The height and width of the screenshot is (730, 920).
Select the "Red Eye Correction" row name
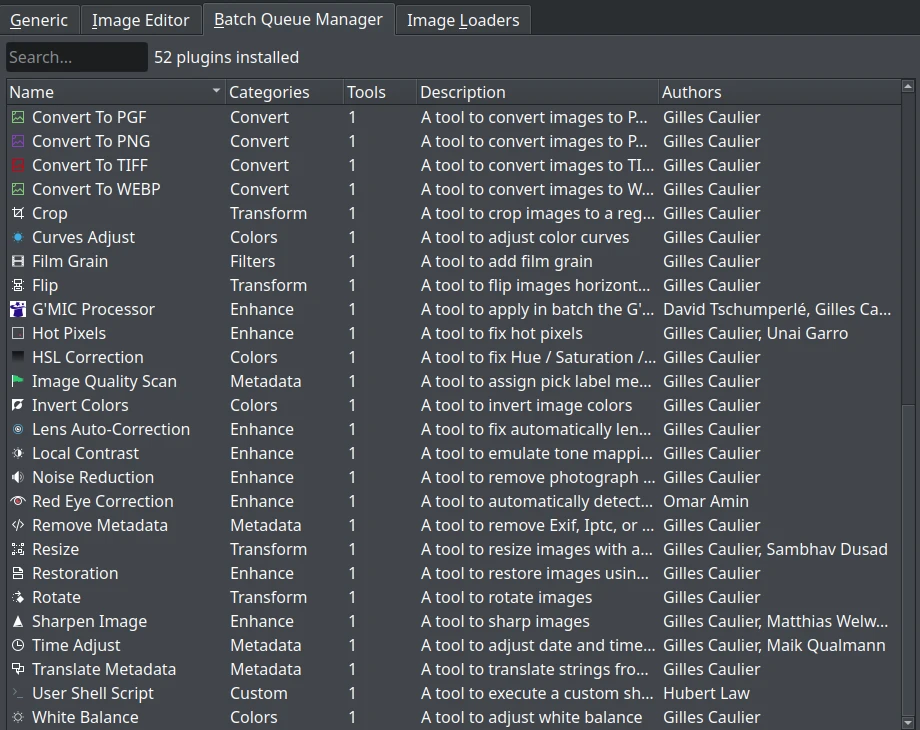[103, 501]
